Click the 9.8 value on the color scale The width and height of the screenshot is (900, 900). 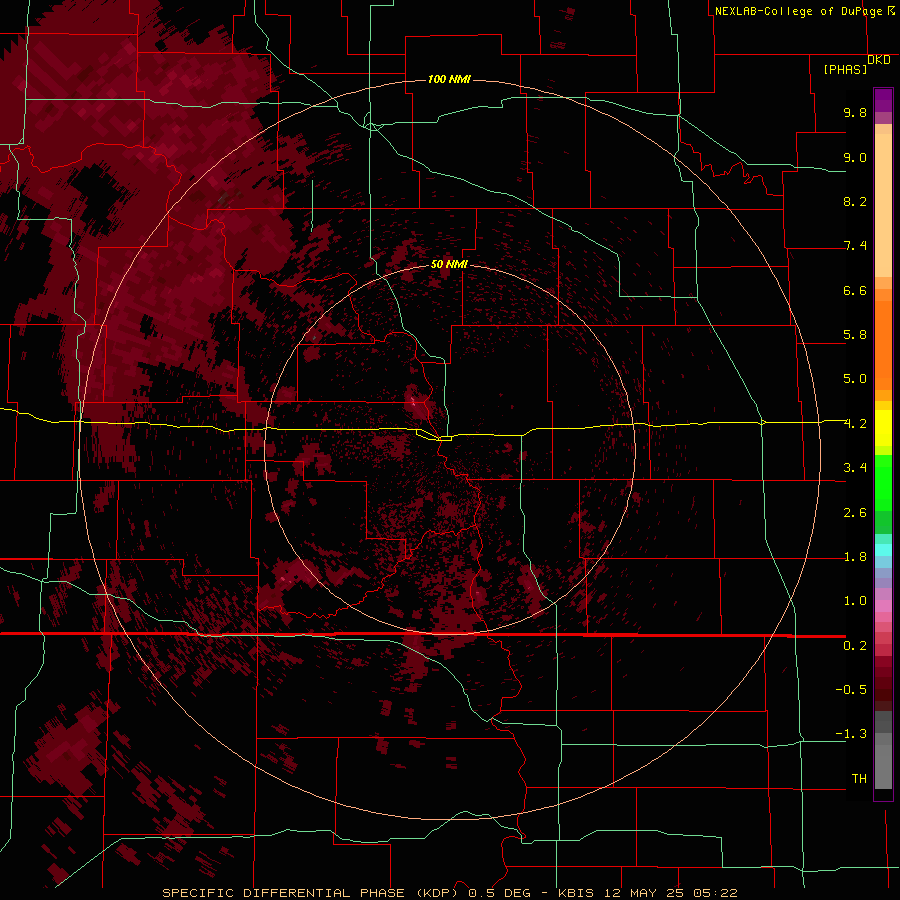[855, 112]
